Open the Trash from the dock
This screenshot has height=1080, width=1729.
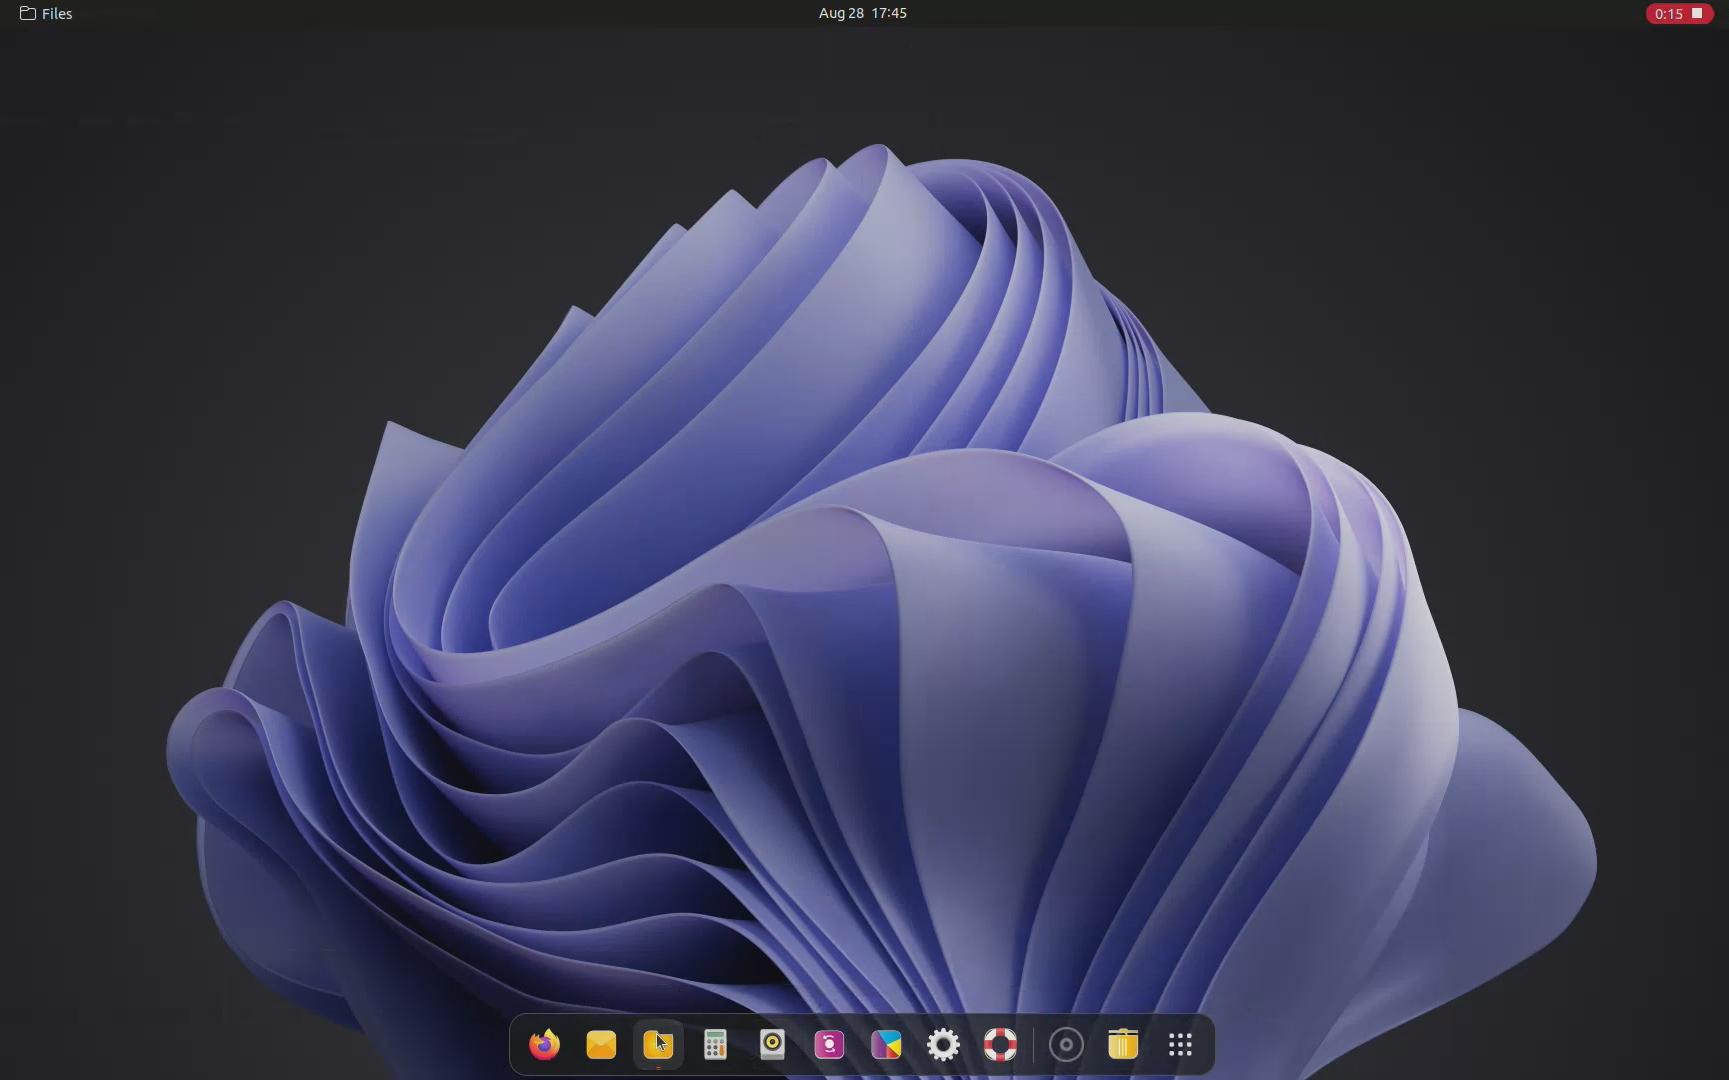[x=1122, y=1044]
